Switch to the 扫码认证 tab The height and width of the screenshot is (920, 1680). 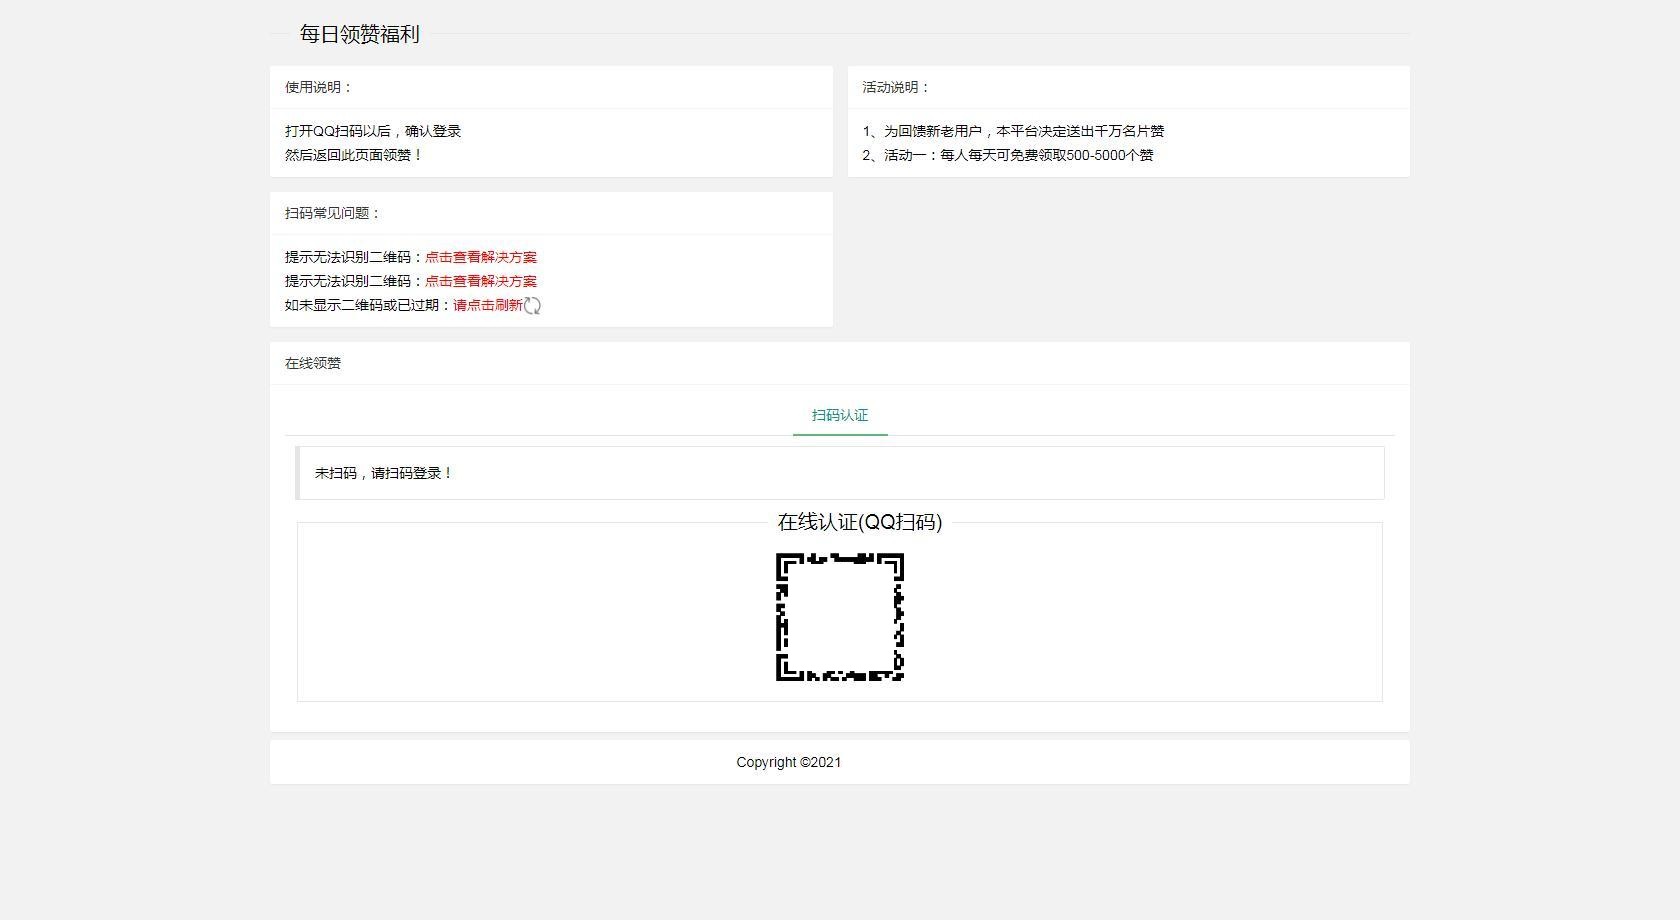840,415
